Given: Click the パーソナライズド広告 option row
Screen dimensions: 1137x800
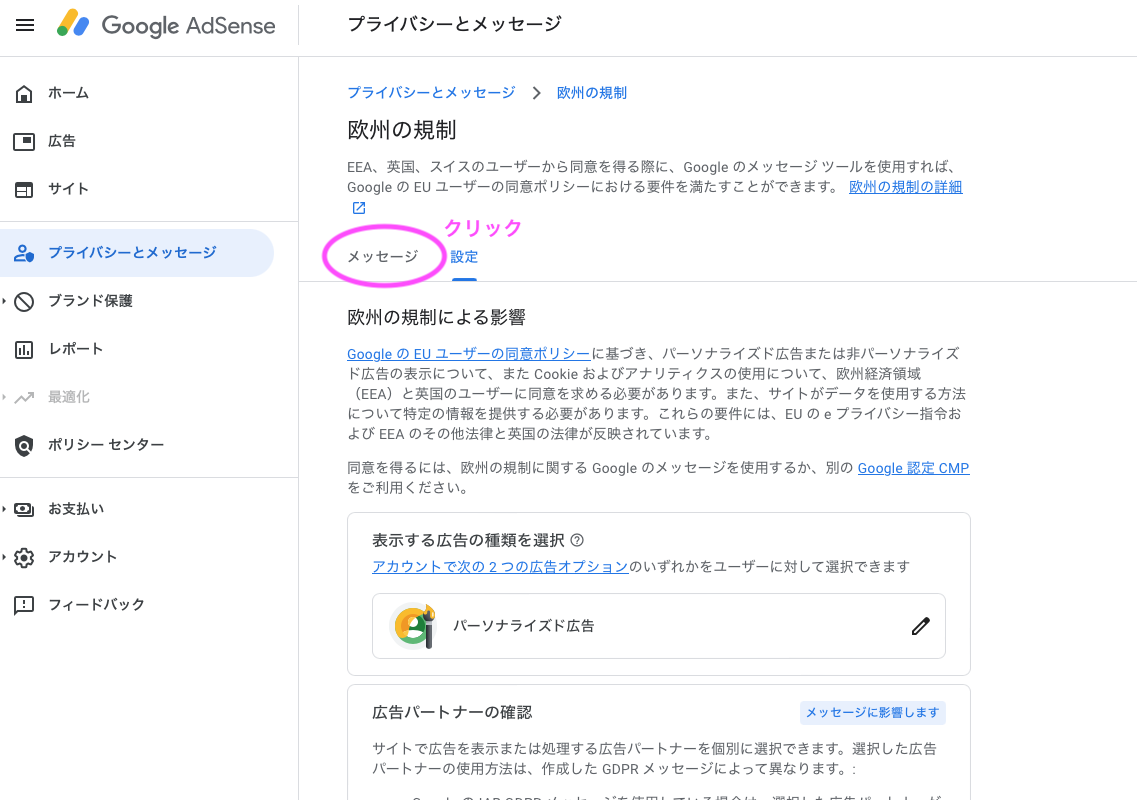Looking at the screenshot, I should click(658, 626).
